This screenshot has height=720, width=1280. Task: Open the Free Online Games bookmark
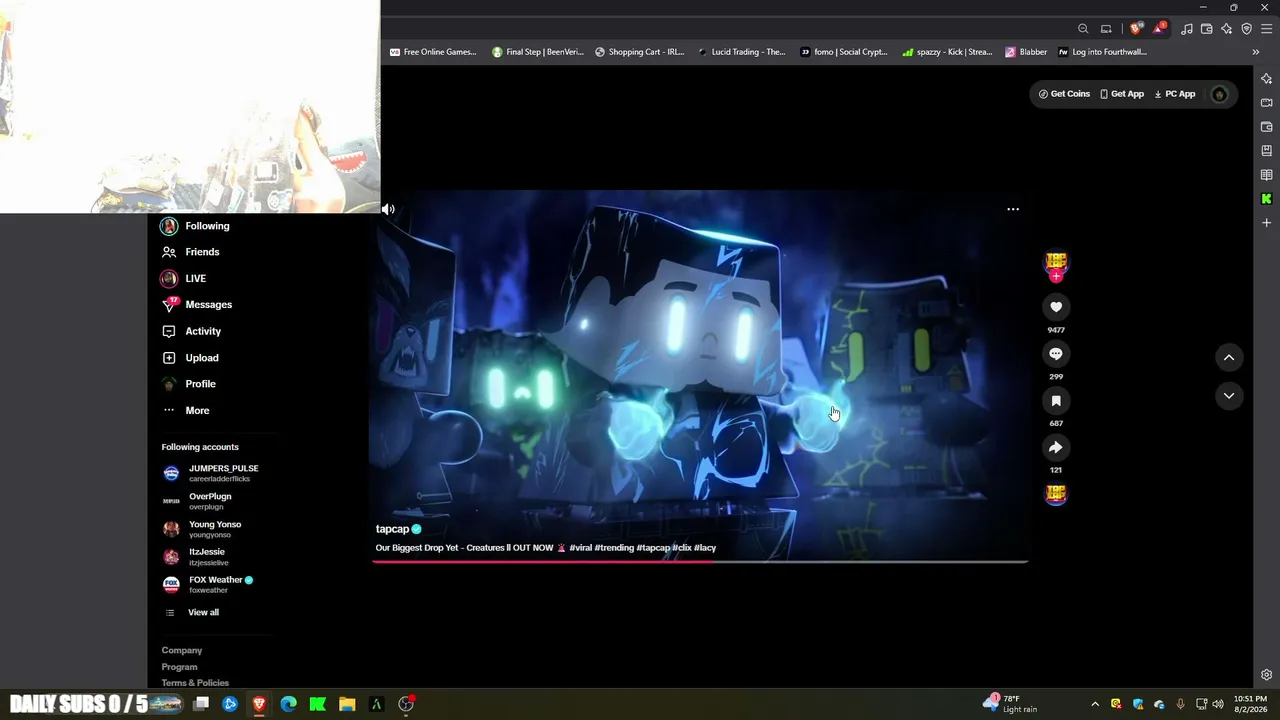click(433, 52)
